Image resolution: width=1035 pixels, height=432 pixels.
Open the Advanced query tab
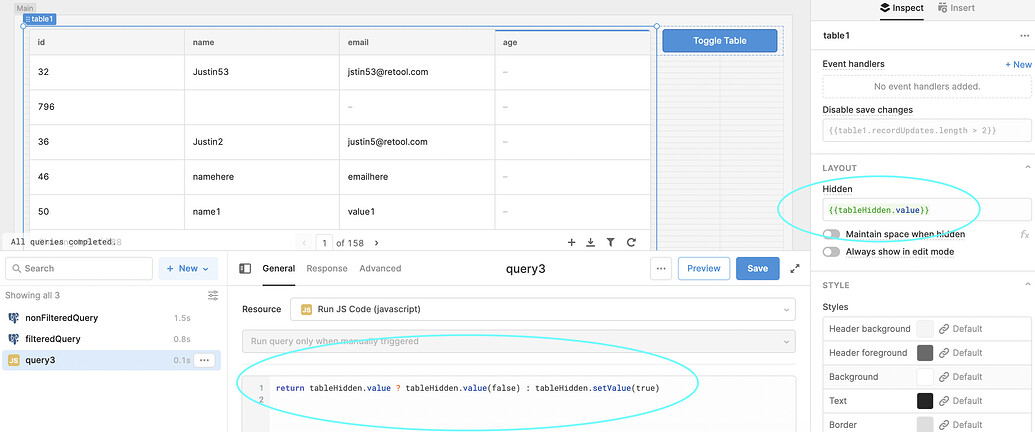click(x=380, y=268)
